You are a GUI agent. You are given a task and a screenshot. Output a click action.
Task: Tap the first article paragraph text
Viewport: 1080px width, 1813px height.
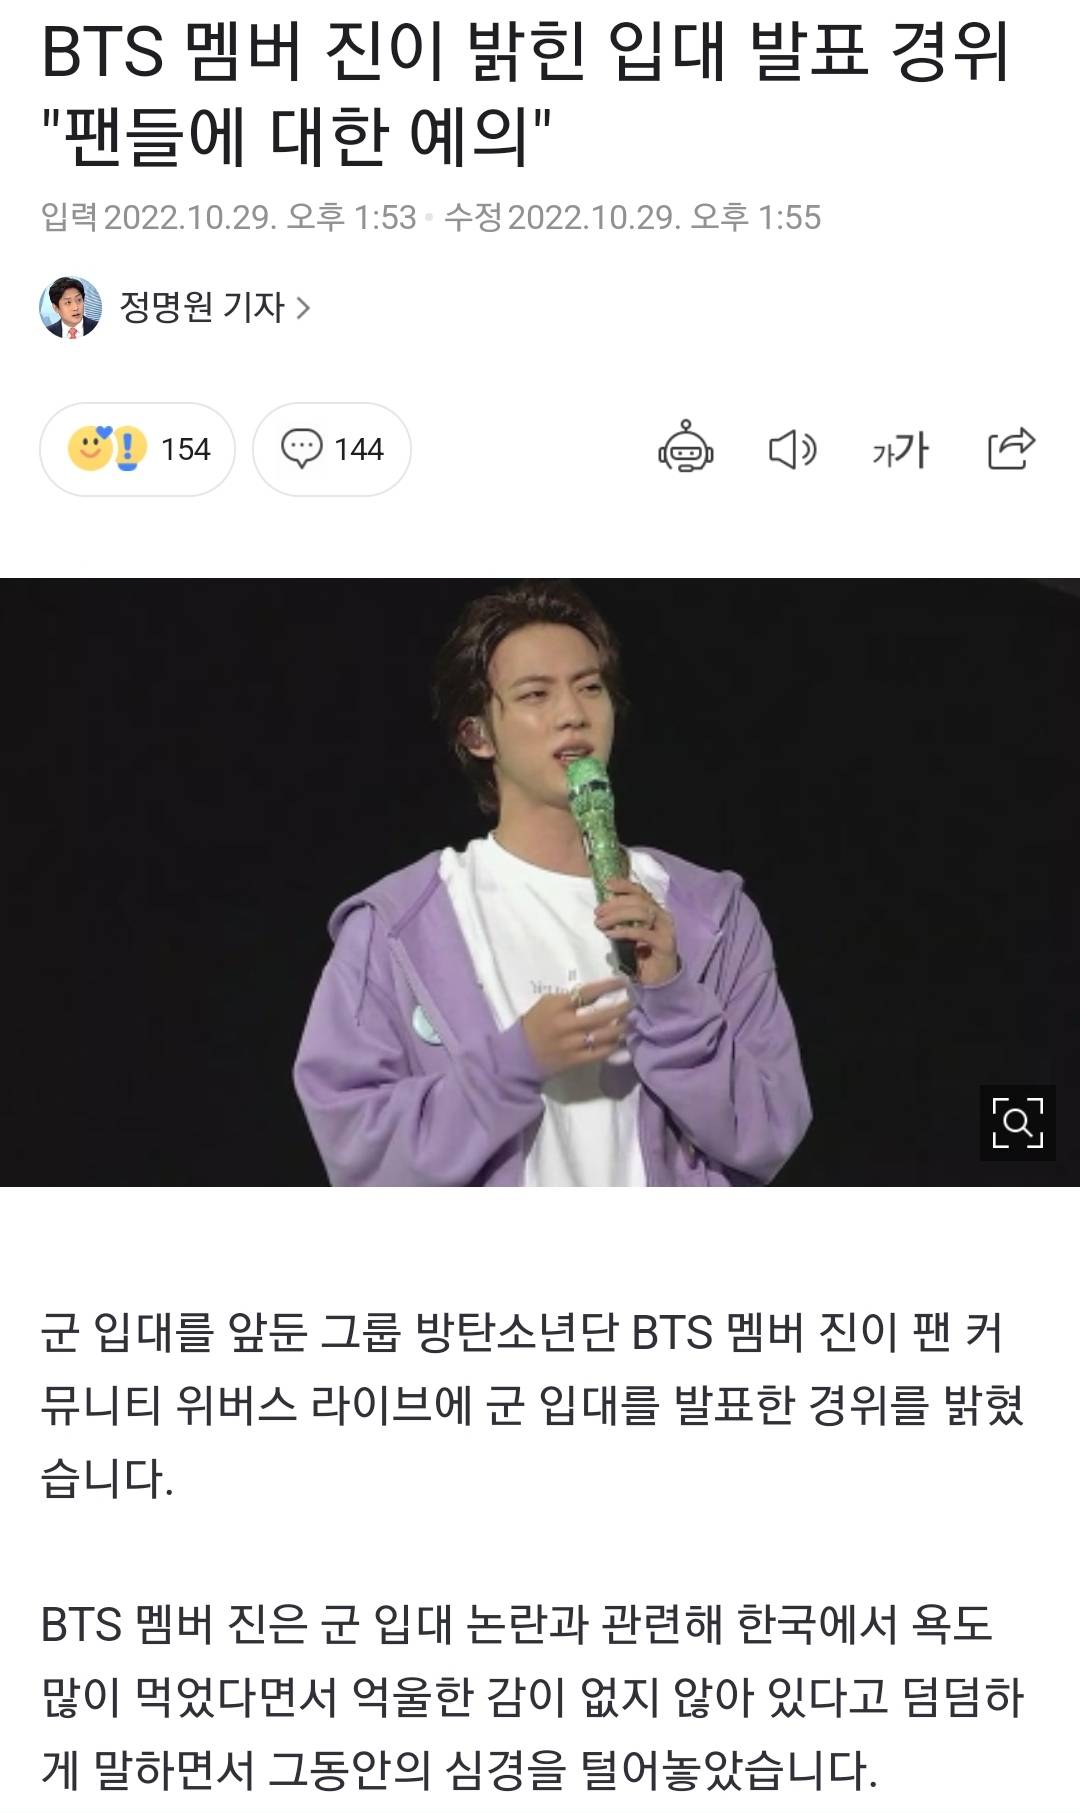532,1405
